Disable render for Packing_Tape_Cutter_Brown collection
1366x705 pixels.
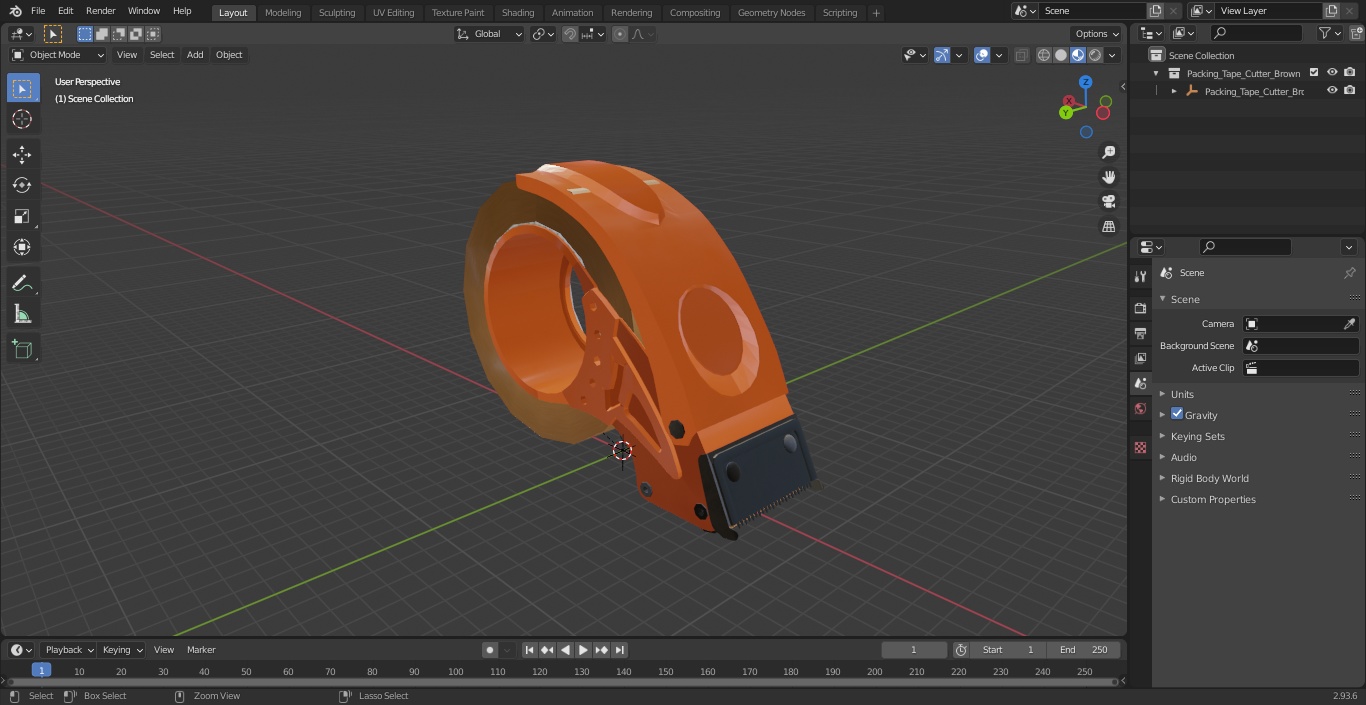tap(1350, 72)
